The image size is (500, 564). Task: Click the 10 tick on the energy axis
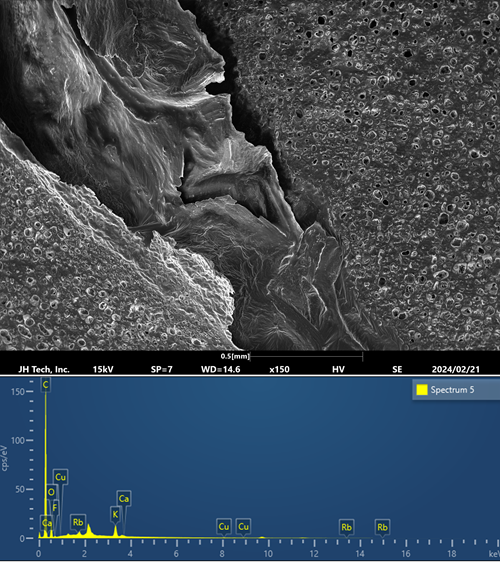coord(268,554)
